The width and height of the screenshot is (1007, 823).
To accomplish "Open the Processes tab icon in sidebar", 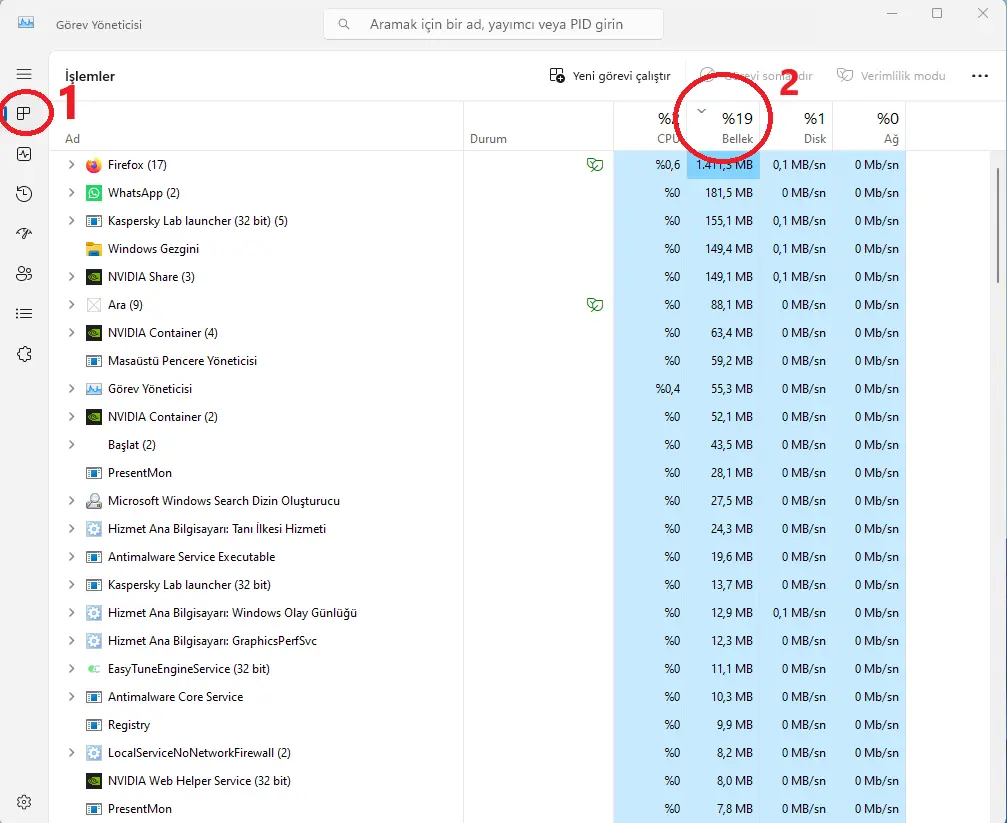I will (24, 114).
